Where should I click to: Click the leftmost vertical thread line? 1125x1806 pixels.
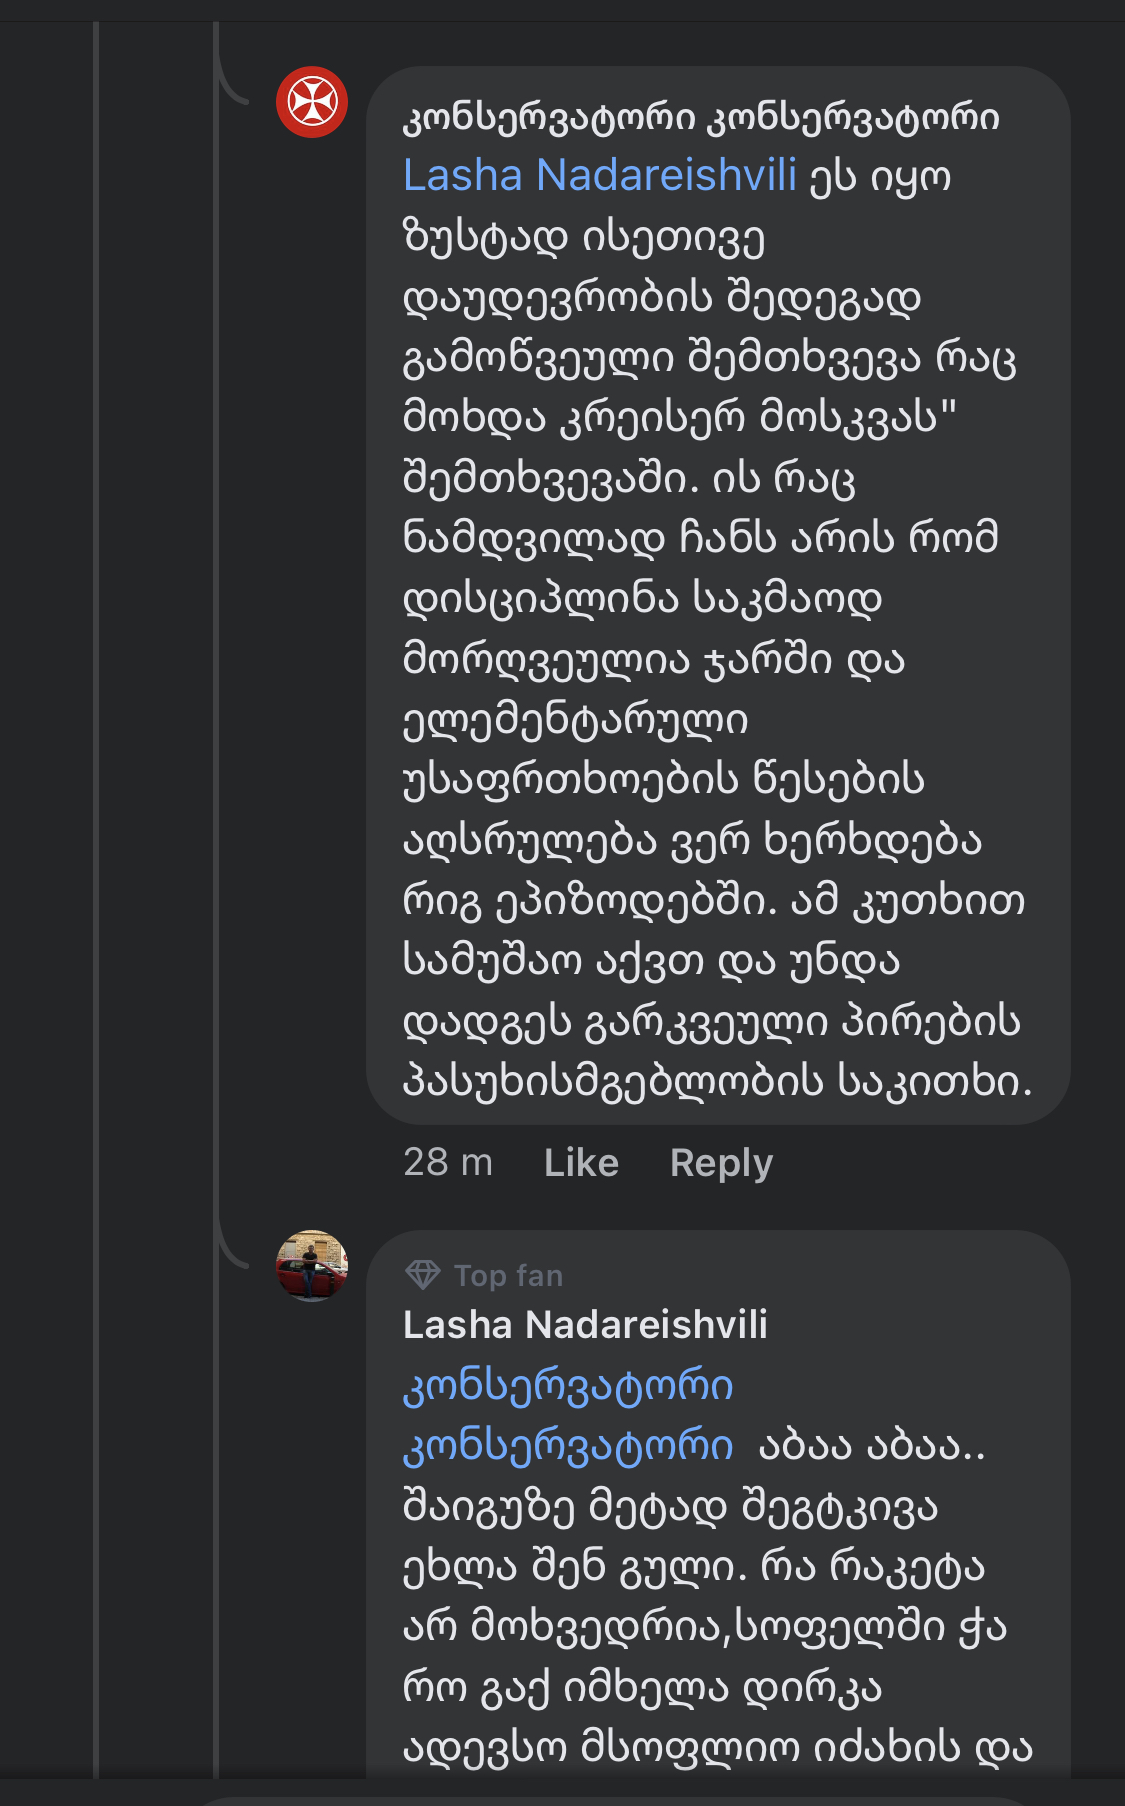pos(96,900)
